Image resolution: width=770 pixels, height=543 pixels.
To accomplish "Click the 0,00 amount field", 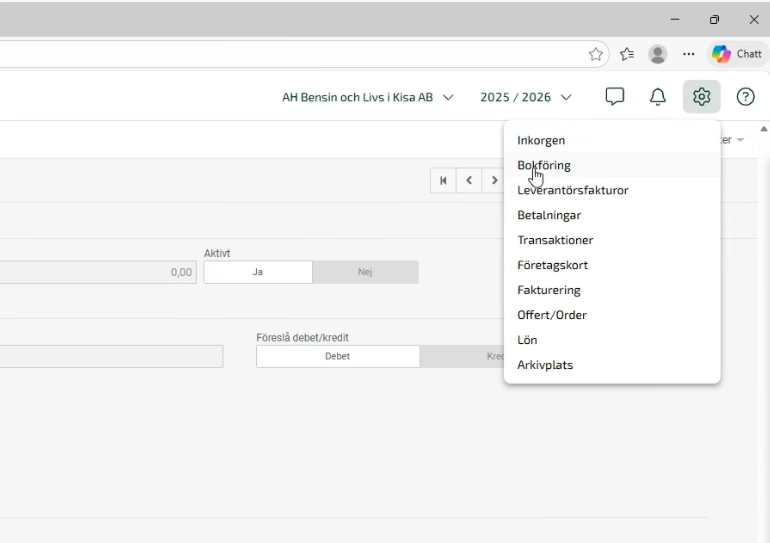I will pos(98,272).
